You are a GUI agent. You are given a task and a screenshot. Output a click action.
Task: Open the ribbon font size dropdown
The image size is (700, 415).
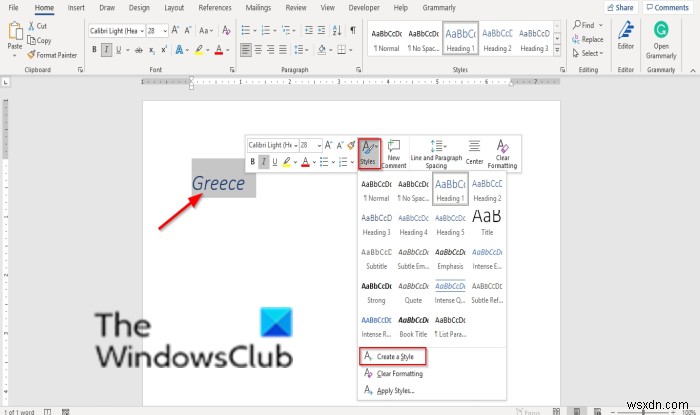pos(165,31)
